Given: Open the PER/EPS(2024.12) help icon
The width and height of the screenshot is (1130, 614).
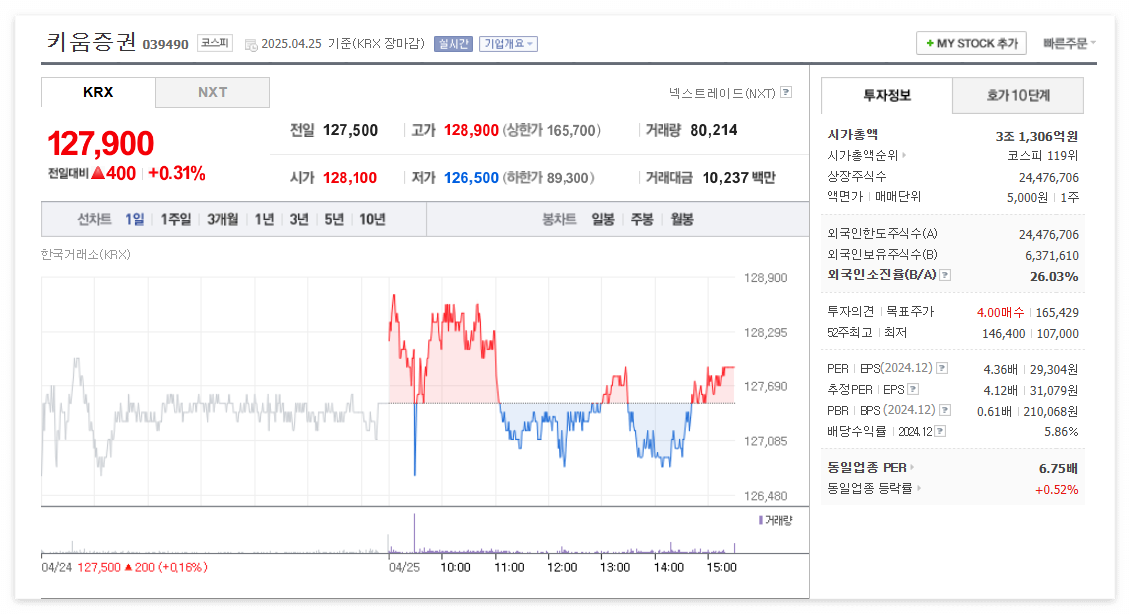Looking at the screenshot, I should (x=943, y=368).
